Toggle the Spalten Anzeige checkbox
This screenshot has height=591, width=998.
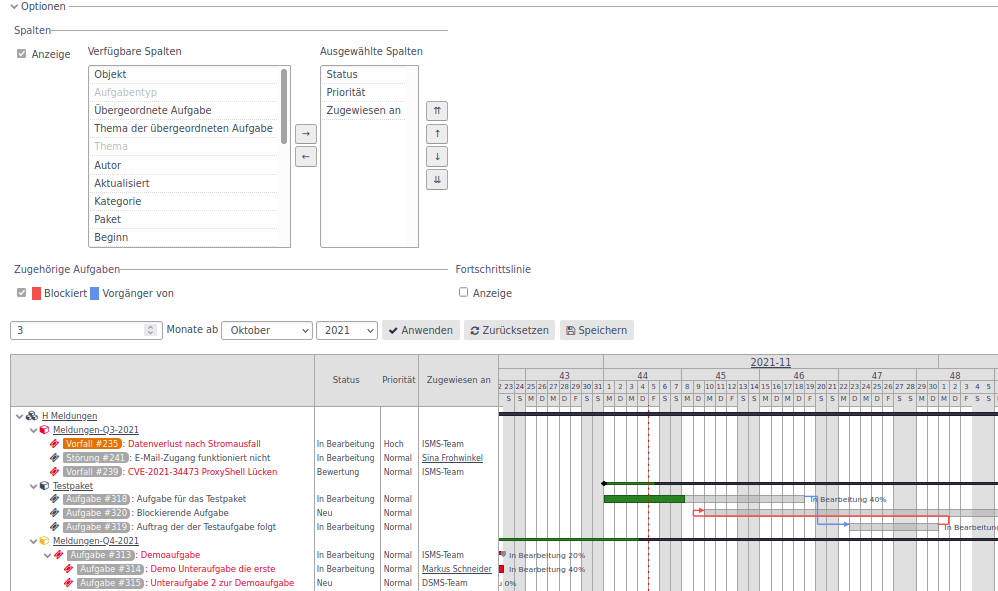point(22,54)
